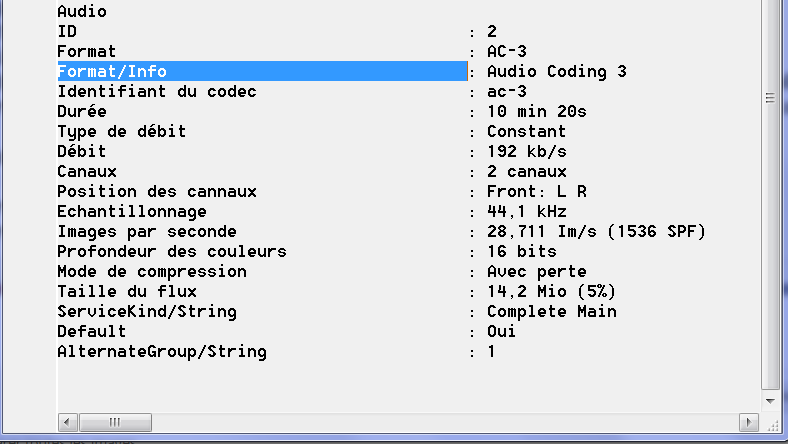Screen dimensions: 788x444
Task: Click the Type de débit line
Action: tap(121, 131)
